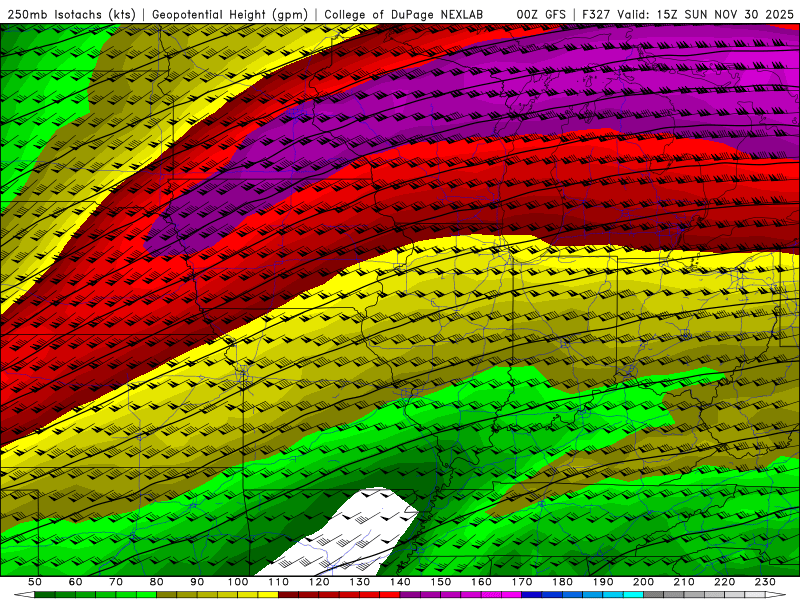Image resolution: width=800 pixels, height=600 pixels.
Task: Click the 220 label on the color scale
Action: pos(724,582)
